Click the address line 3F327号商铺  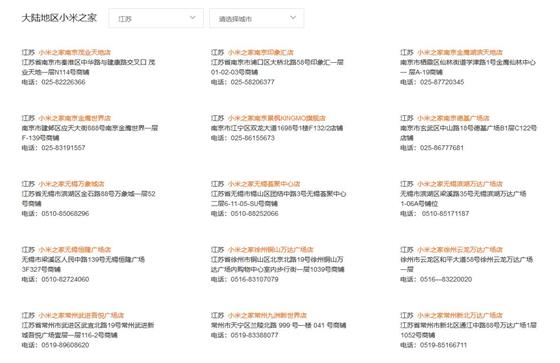(41, 269)
